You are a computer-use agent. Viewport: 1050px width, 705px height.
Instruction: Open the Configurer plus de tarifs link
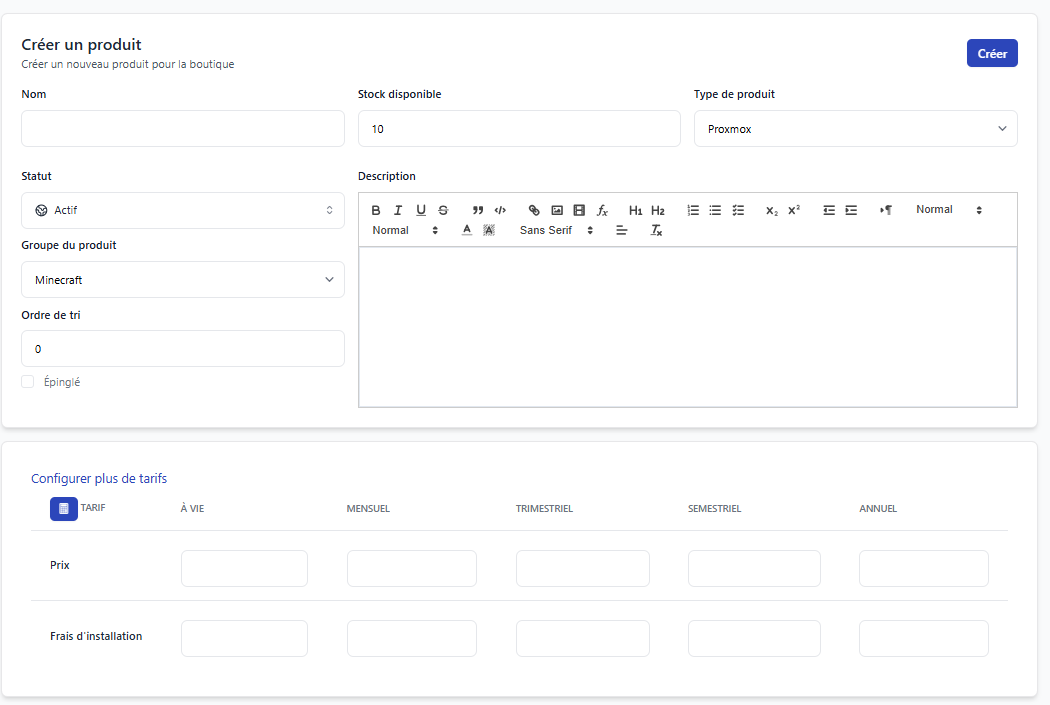point(99,479)
